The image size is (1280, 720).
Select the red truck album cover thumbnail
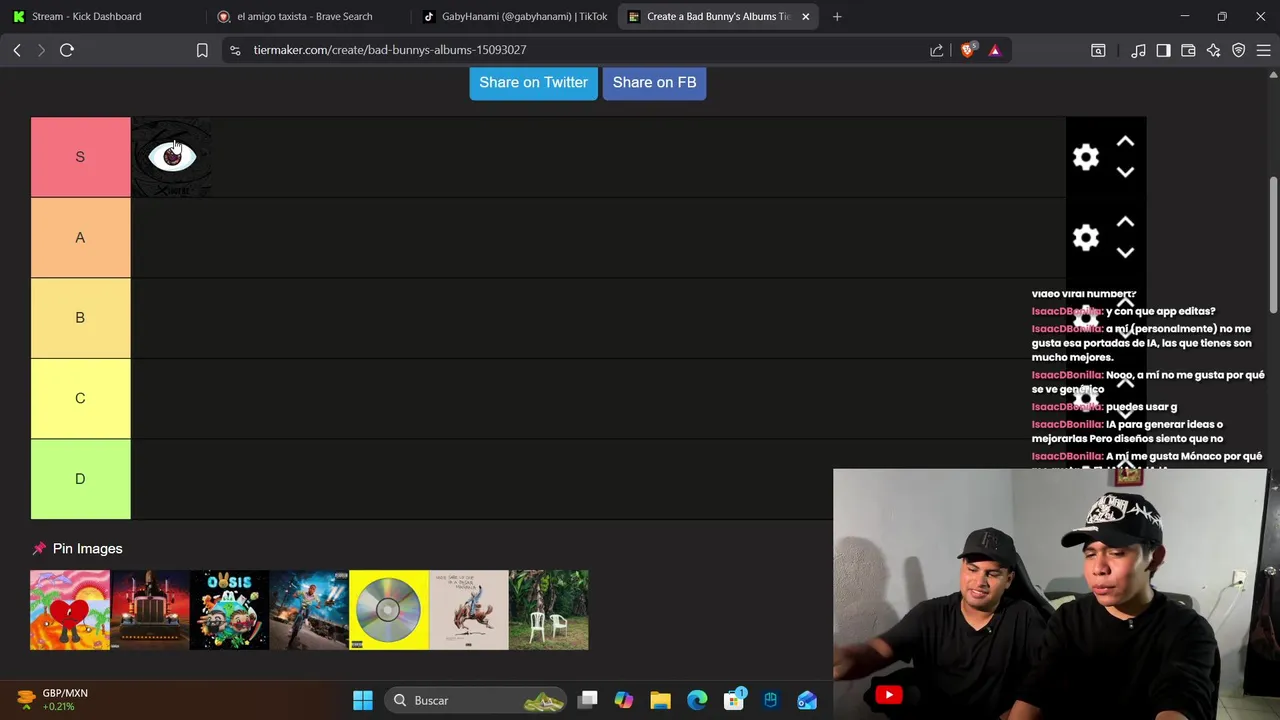pyautogui.click(x=150, y=610)
